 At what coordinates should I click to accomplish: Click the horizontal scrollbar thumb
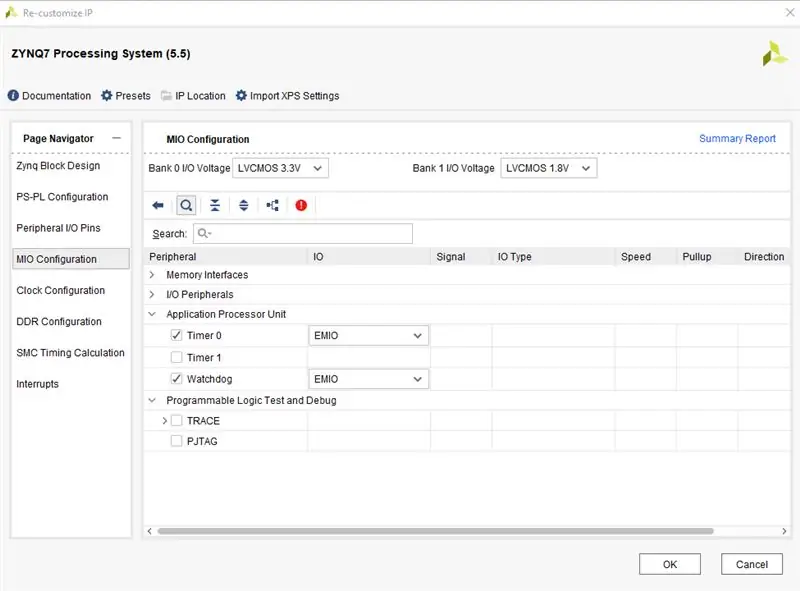(x=435, y=531)
